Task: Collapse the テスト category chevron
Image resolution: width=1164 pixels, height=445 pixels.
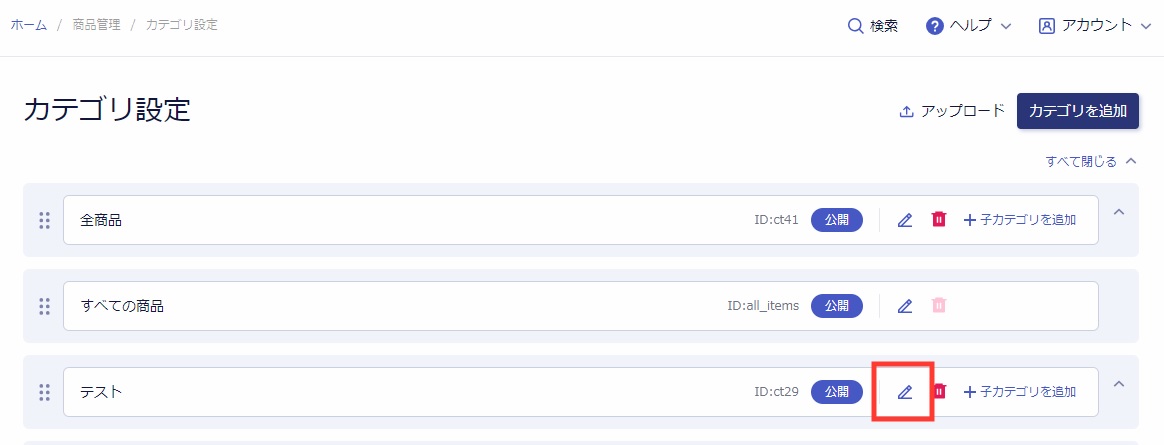Action: [x=1119, y=384]
